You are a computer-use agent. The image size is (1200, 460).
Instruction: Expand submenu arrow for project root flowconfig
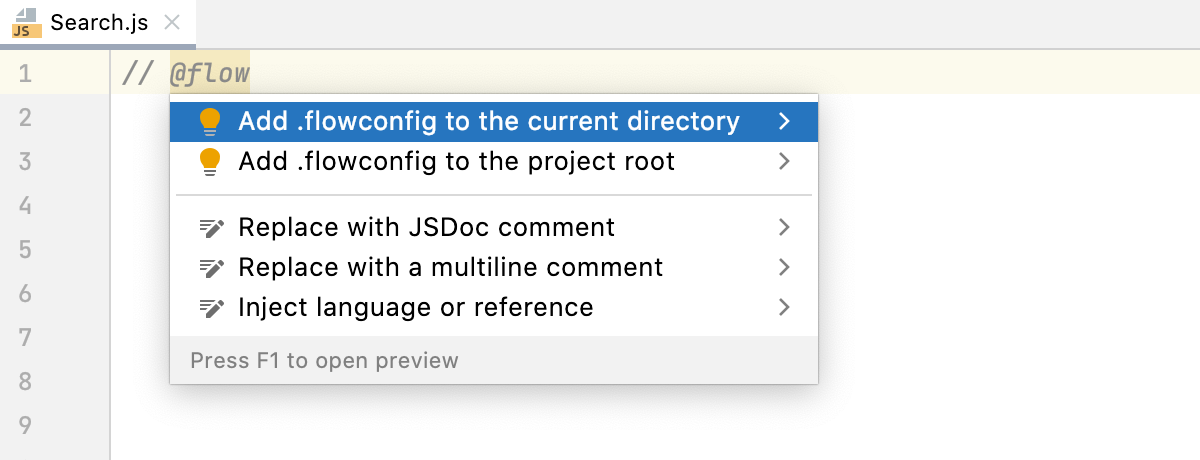pyautogui.click(x=785, y=161)
